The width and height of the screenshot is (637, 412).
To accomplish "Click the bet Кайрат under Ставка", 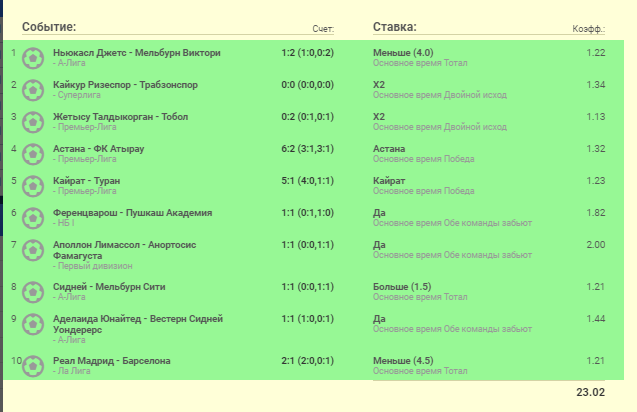I will tap(389, 181).
